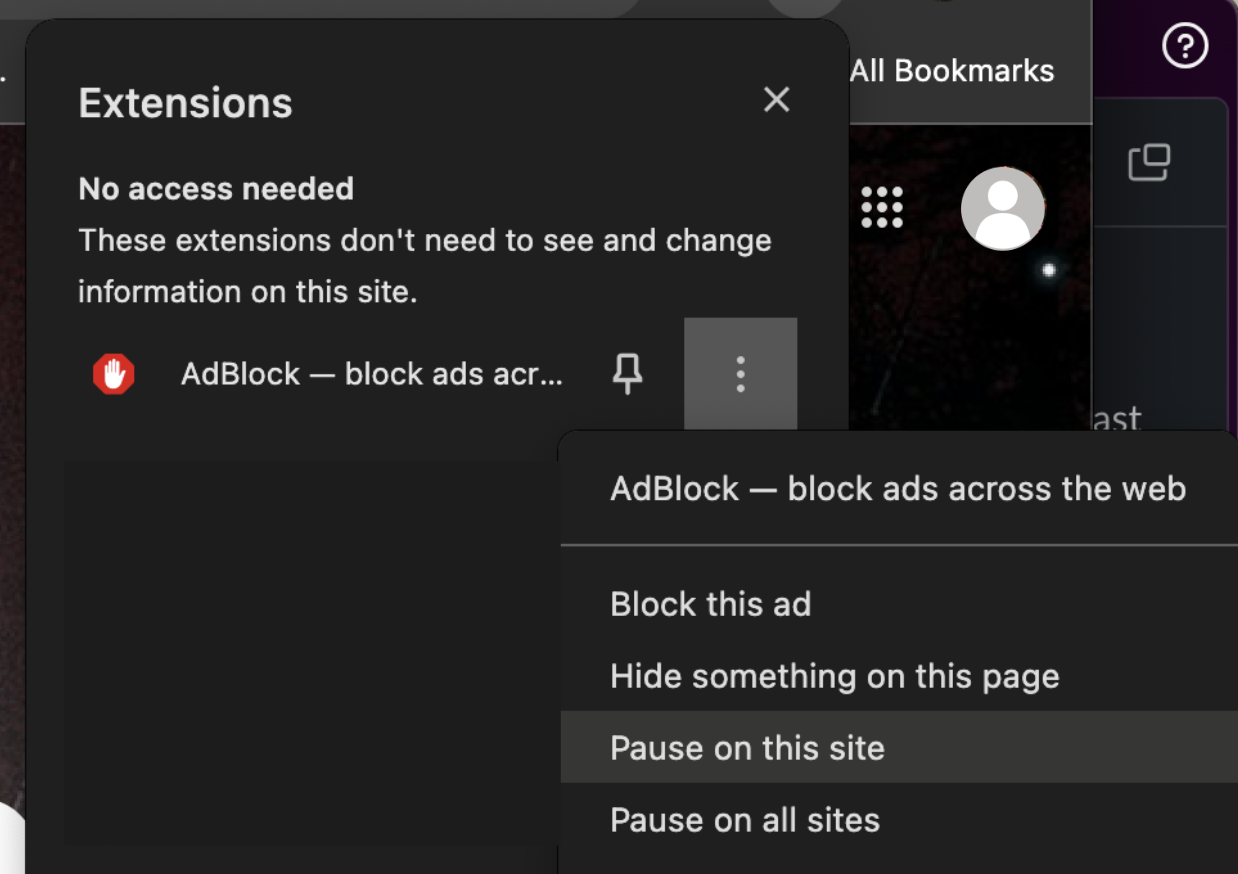This screenshot has width=1238, height=874.
Task: Close the Extensions popup
Action: tap(776, 100)
